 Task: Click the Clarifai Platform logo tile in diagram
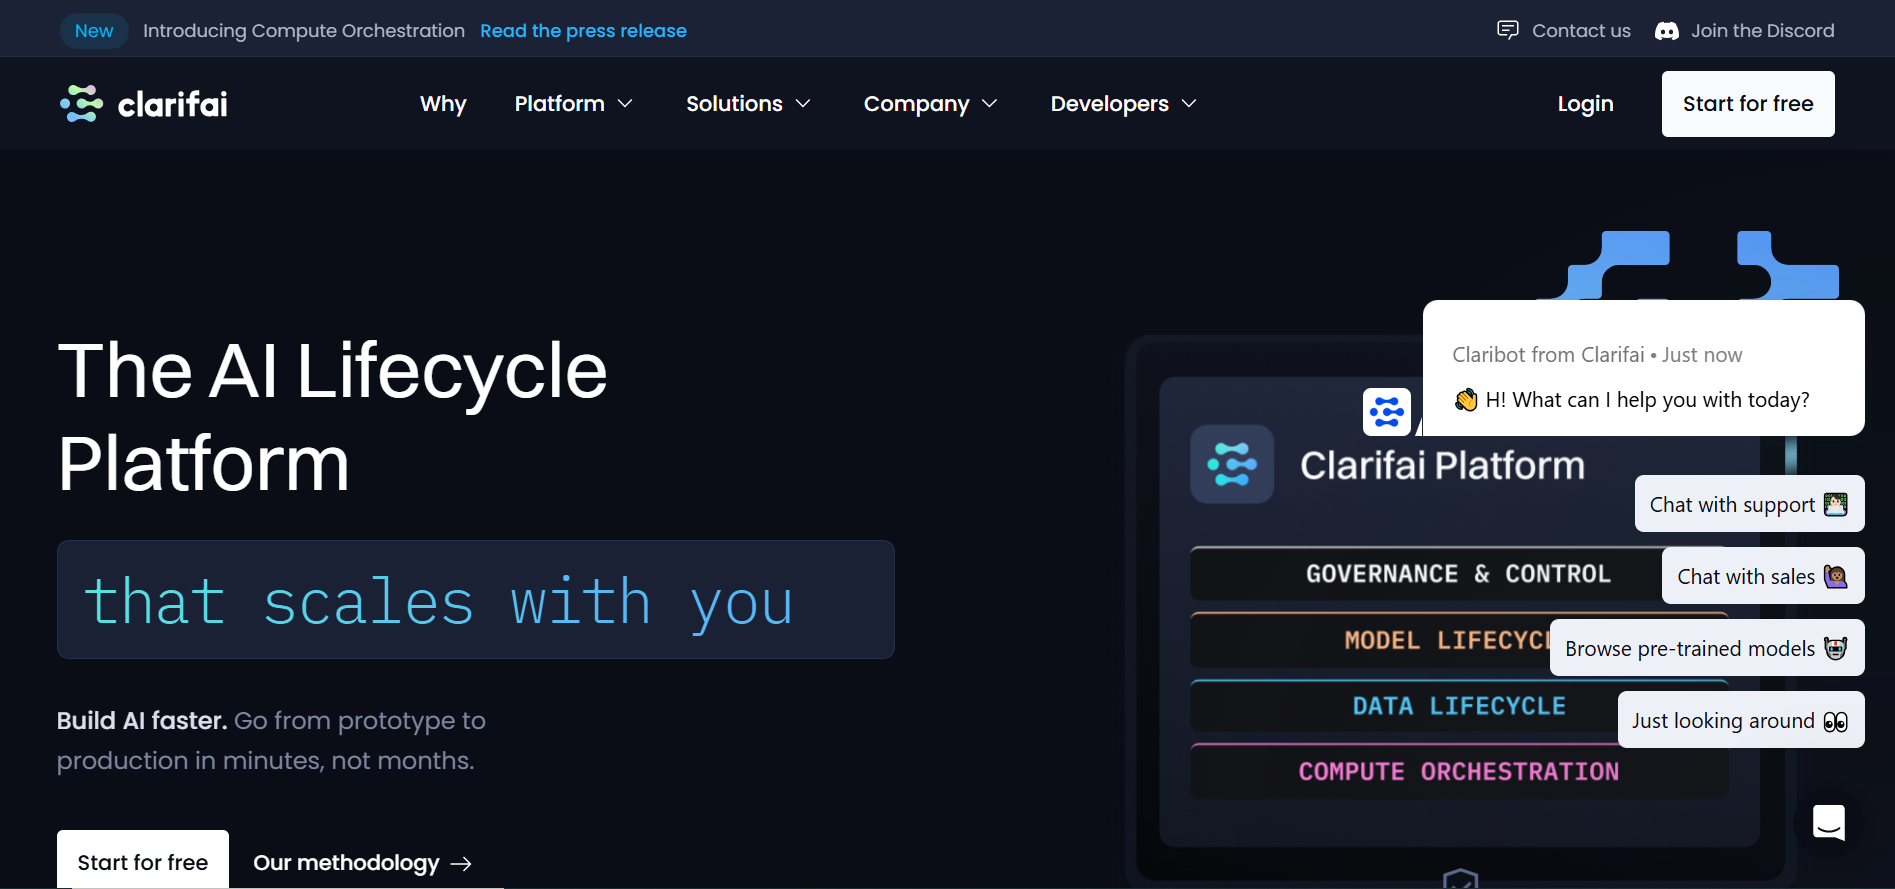tap(1232, 464)
